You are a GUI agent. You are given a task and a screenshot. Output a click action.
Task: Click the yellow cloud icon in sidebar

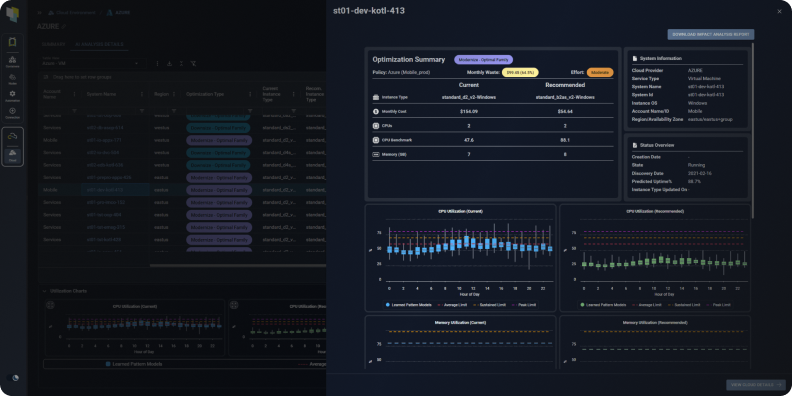tap(13, 136)
